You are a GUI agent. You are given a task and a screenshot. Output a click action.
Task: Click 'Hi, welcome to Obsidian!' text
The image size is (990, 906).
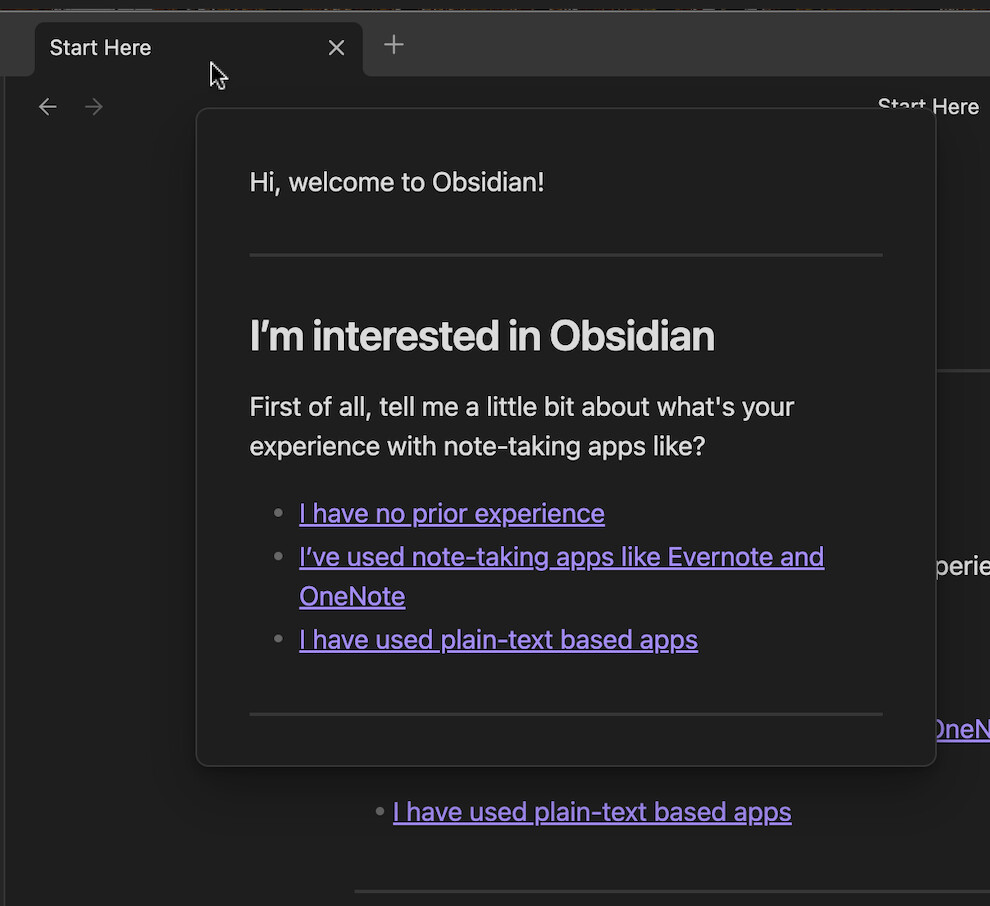pos(397,182)
